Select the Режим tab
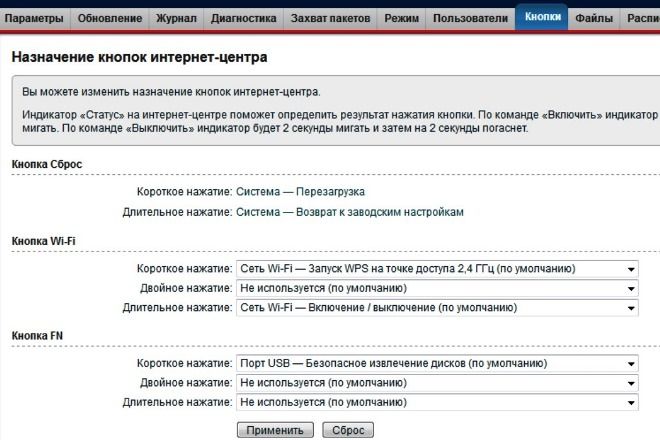This screenshot has height=440, width=660. click(x=402, y=19)
